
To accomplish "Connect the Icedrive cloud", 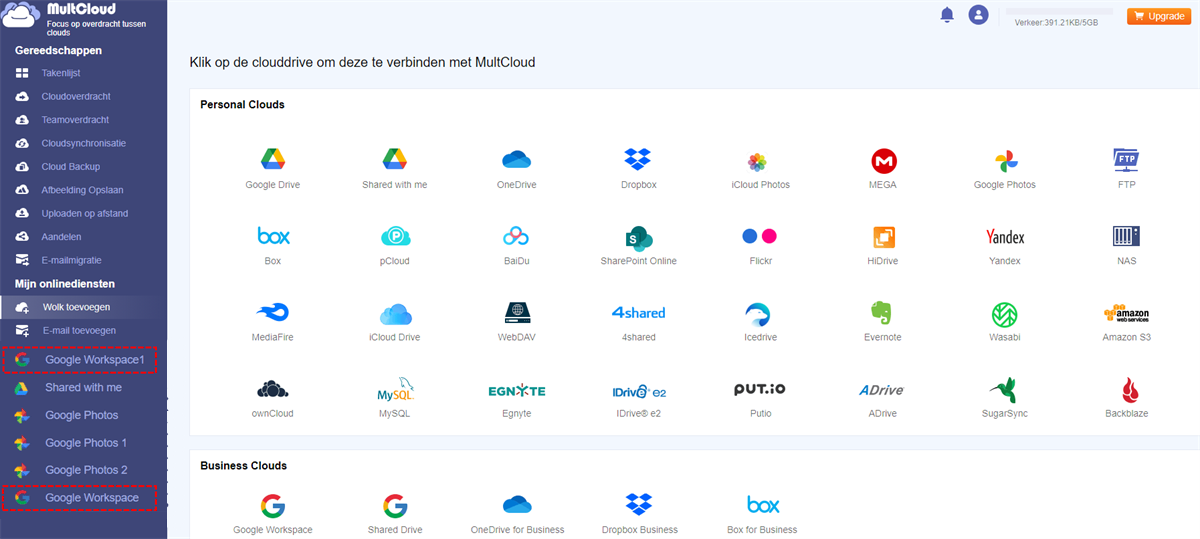I will click(758, 314).
